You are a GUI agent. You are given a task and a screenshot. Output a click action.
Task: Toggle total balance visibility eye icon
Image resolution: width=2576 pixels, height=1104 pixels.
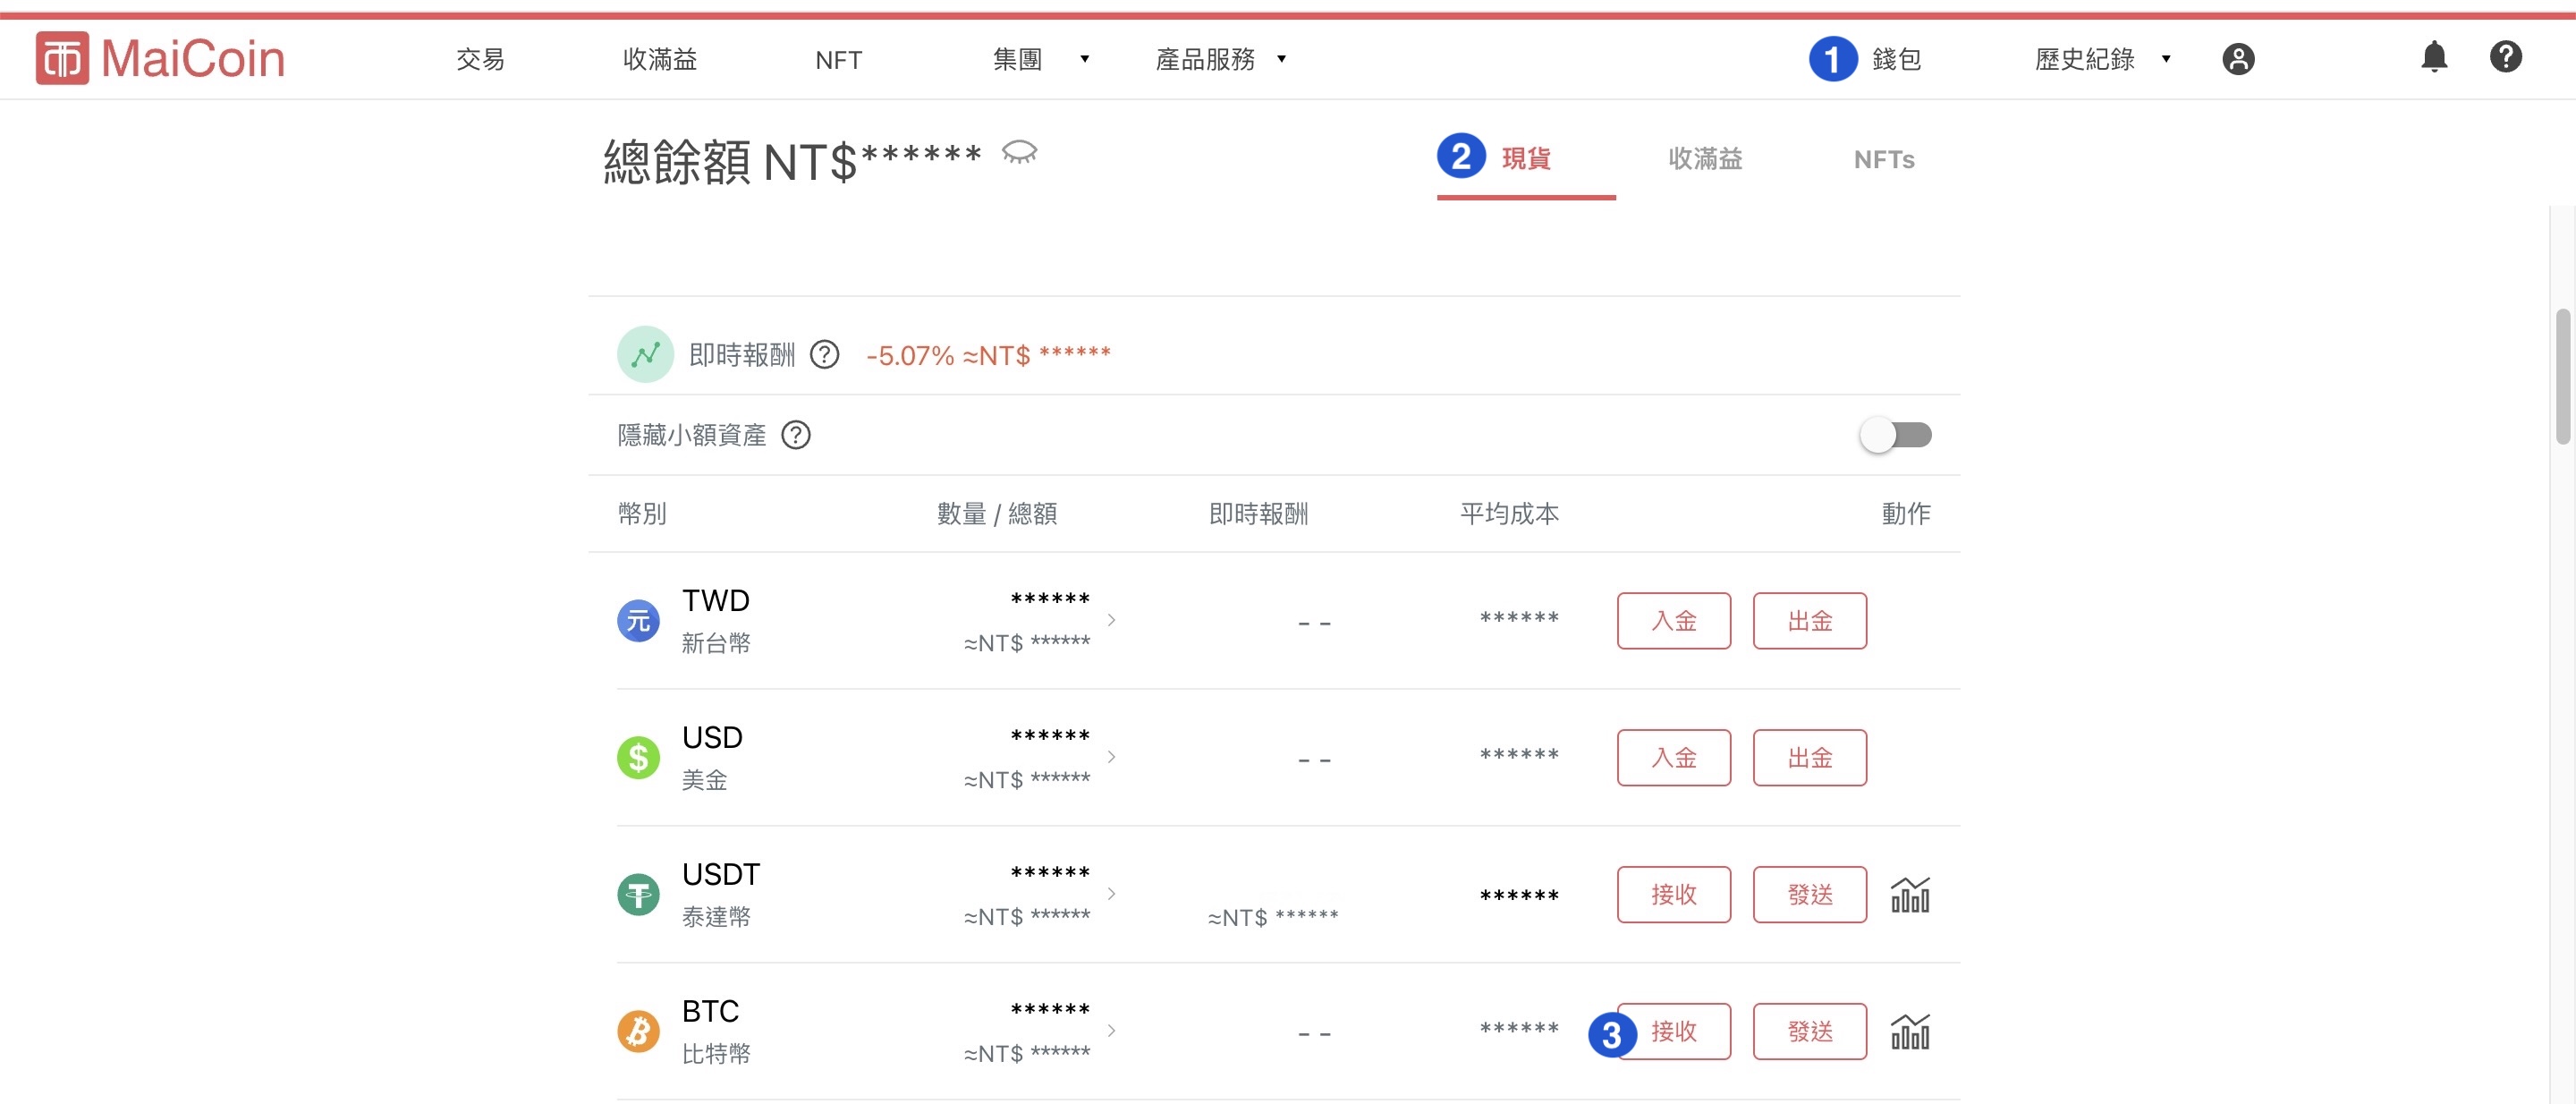point(1019,153)
